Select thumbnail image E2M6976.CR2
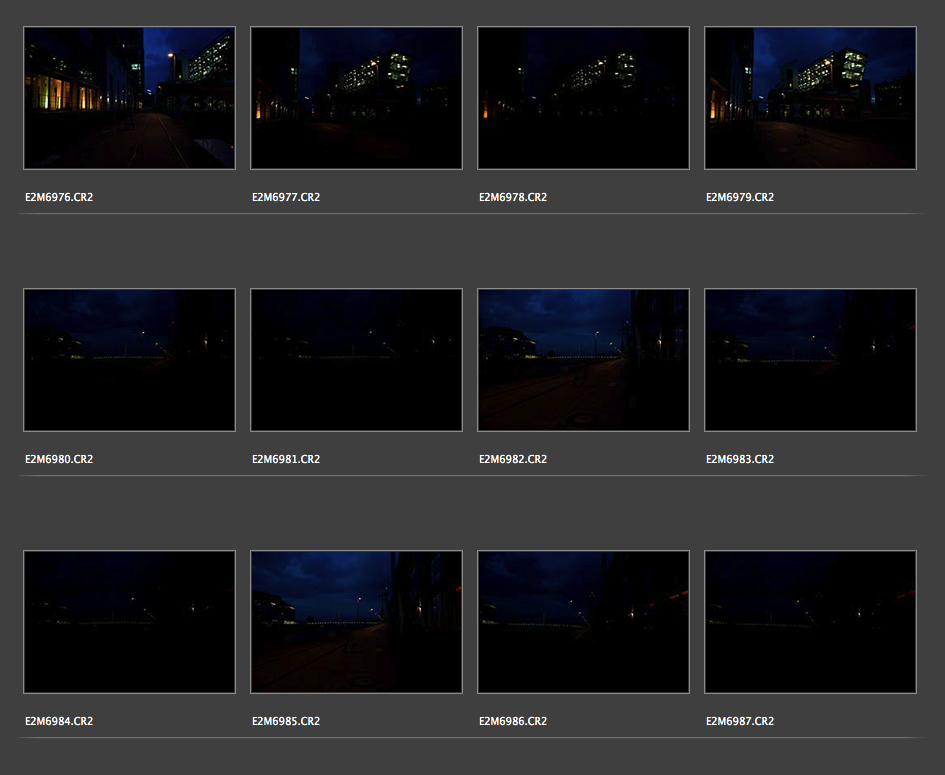 click(x=129, y=98)
